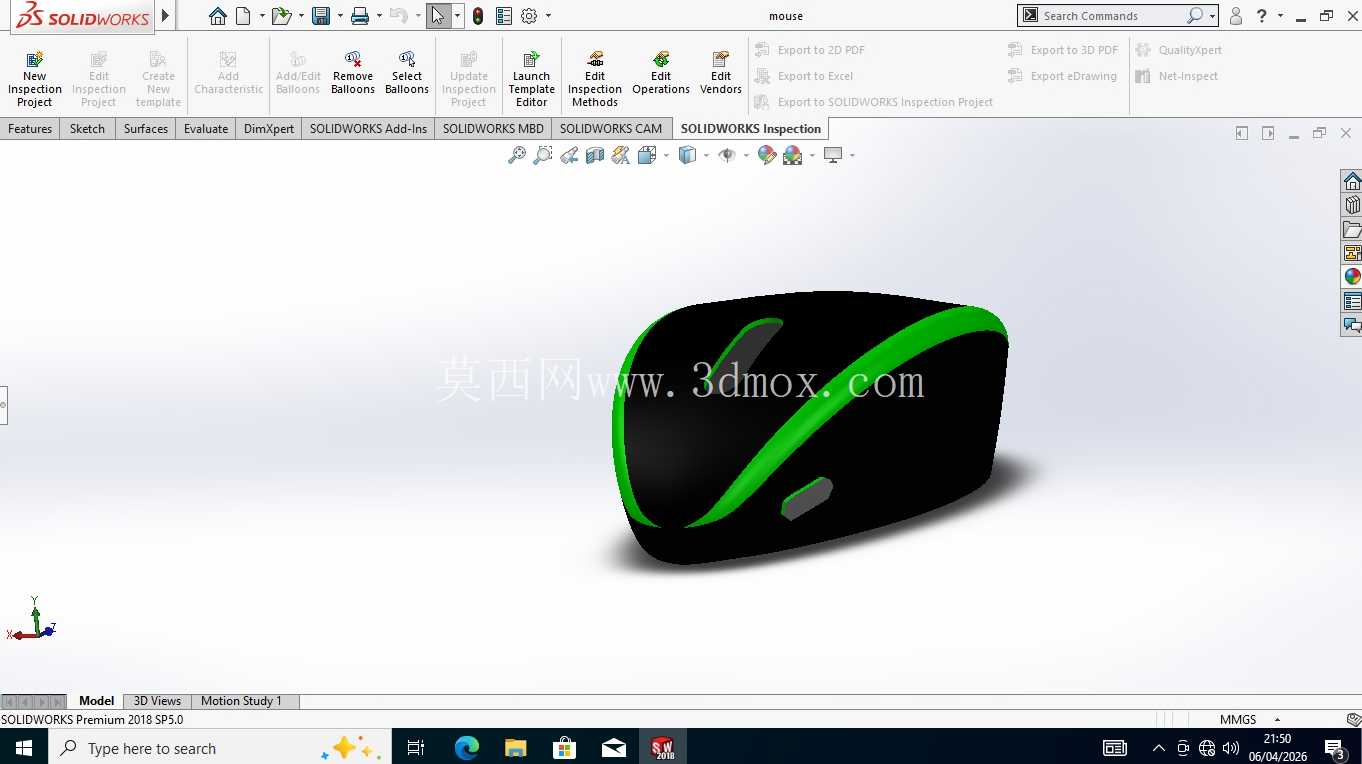
Task: Click the Remove Balloons tool
Action: point(352,73)
